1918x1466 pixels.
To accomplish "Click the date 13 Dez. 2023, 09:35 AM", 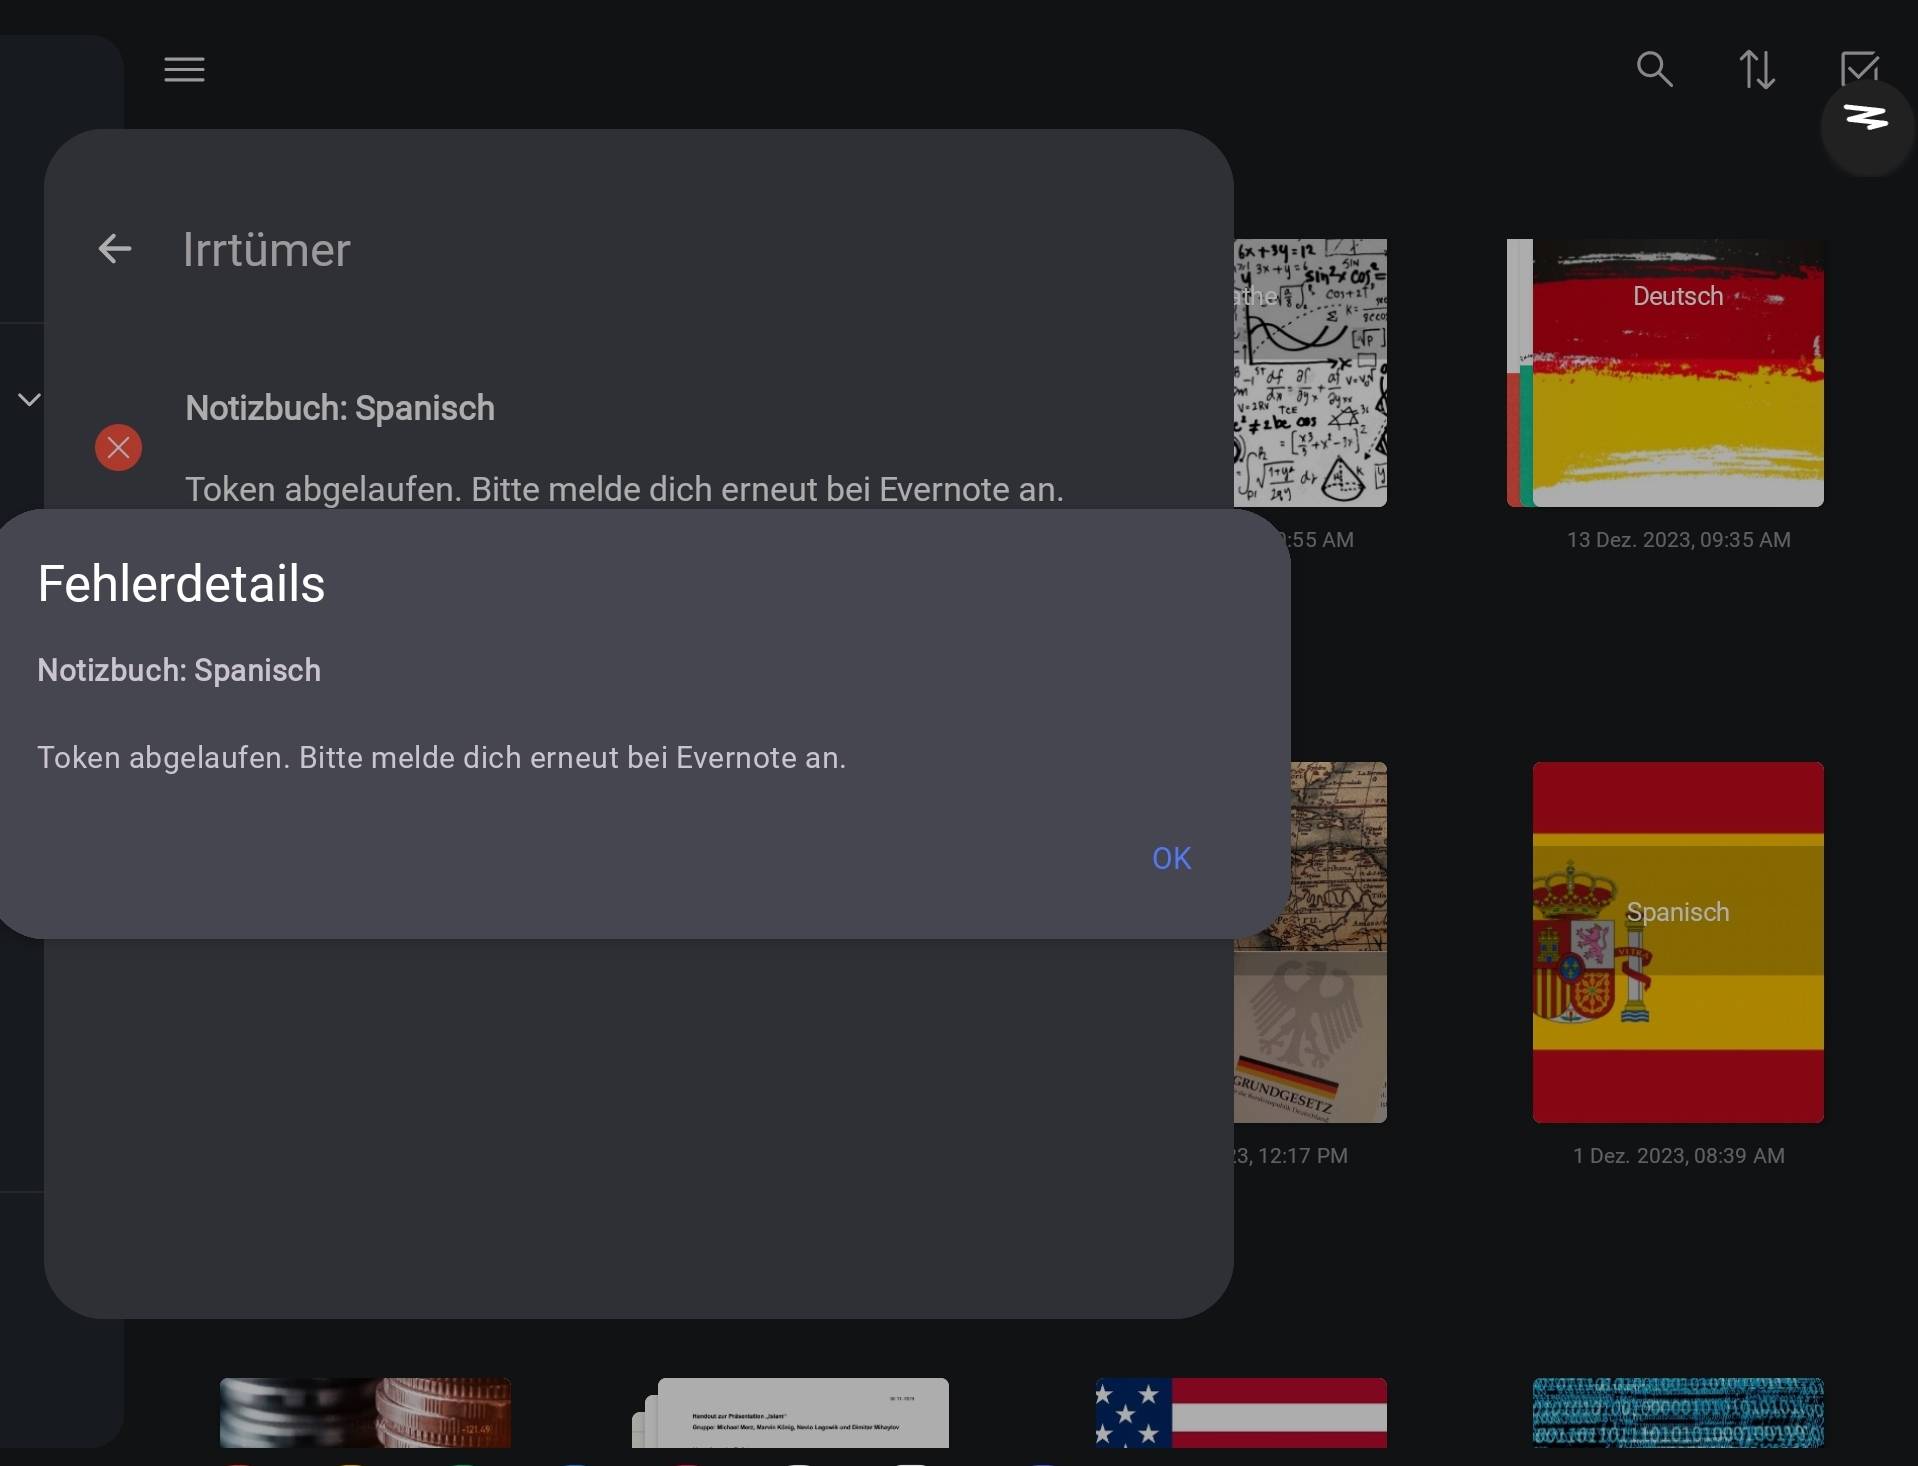I will pos(1677,540).
